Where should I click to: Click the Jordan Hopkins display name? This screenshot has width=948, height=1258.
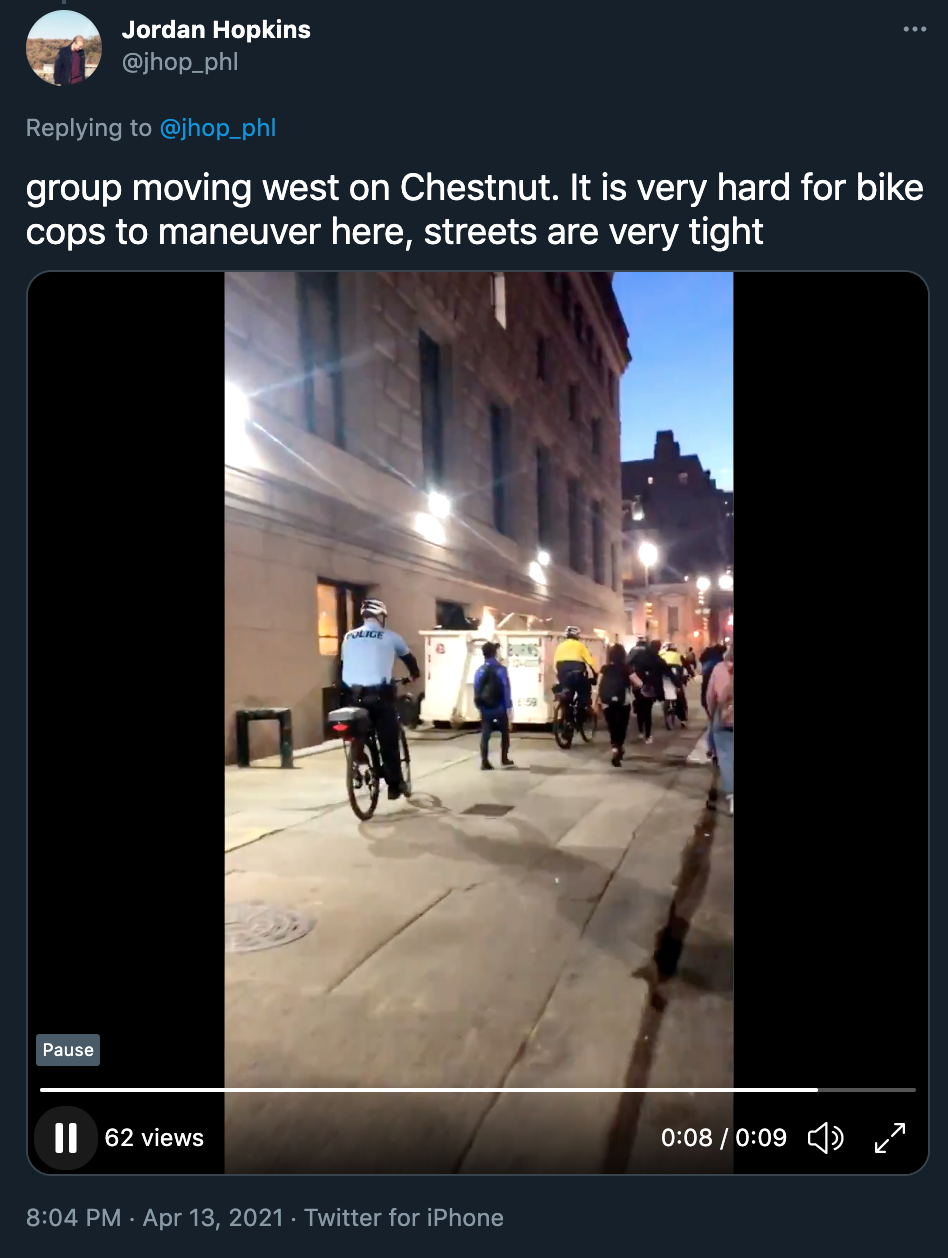pyautogui.click(x=216, y=30)
